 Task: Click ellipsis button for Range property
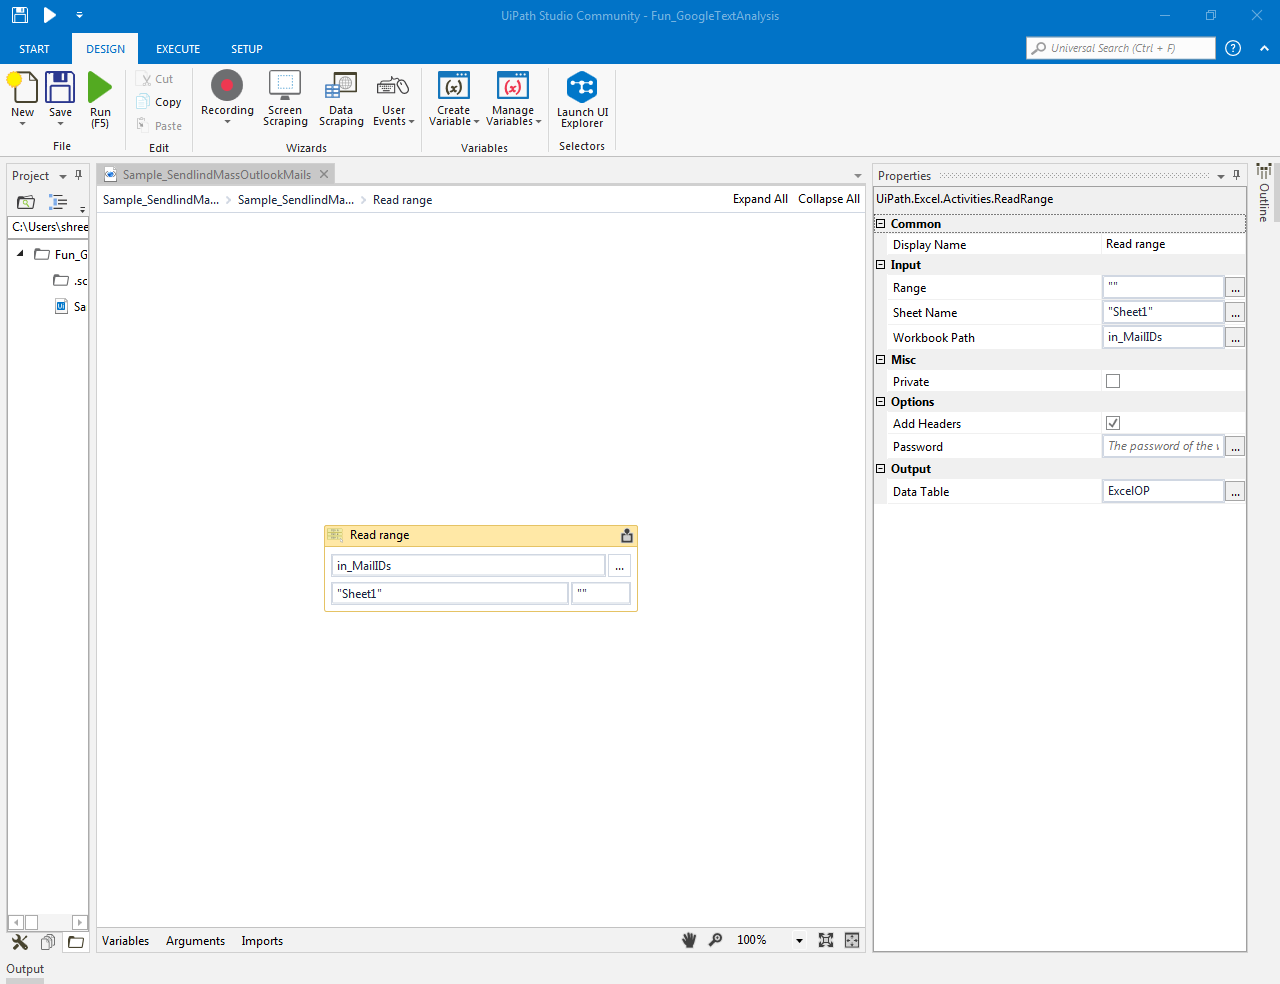click(1236, 288)
